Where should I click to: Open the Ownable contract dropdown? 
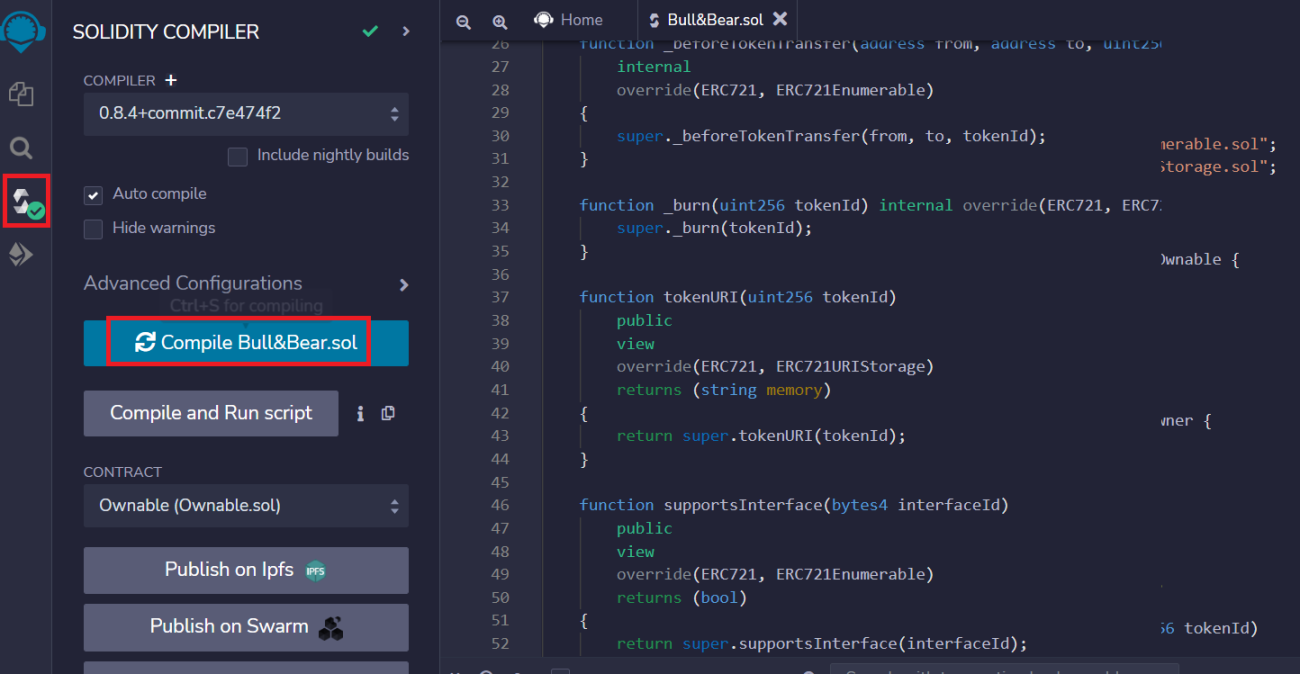pos(246,506)
